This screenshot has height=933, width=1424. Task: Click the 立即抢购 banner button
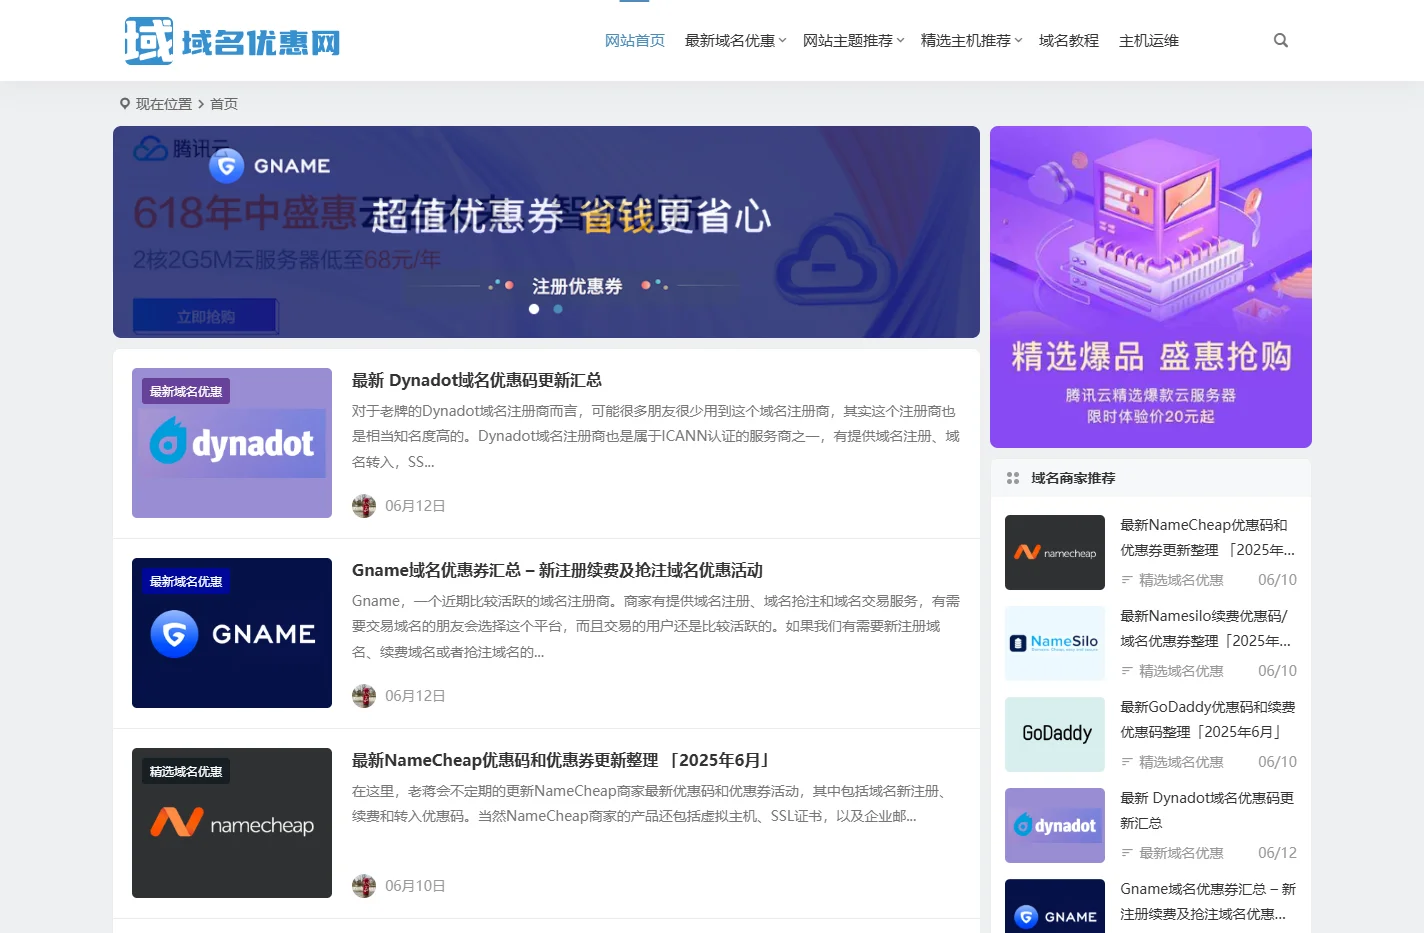(x=206, y=316)
